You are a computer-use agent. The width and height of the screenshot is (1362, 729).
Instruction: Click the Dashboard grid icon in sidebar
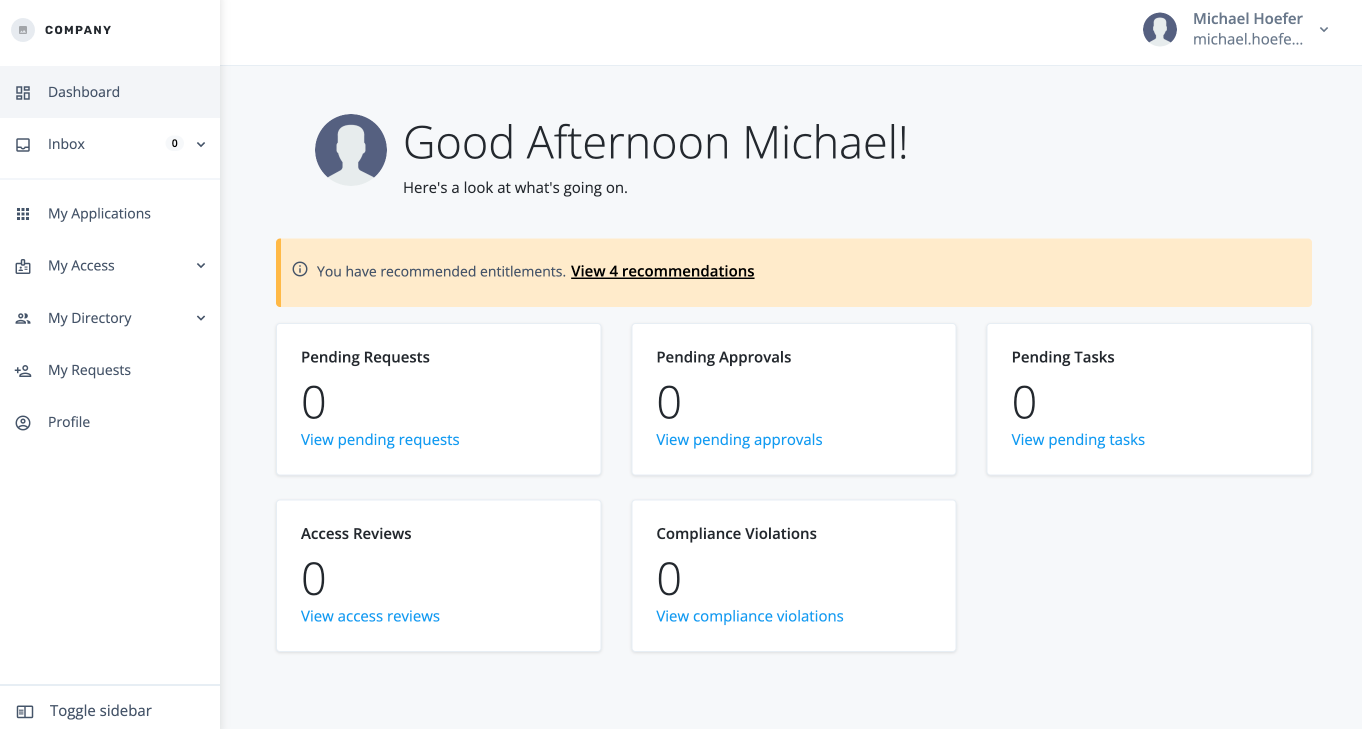pyautogui.click(x=22, y=92)
